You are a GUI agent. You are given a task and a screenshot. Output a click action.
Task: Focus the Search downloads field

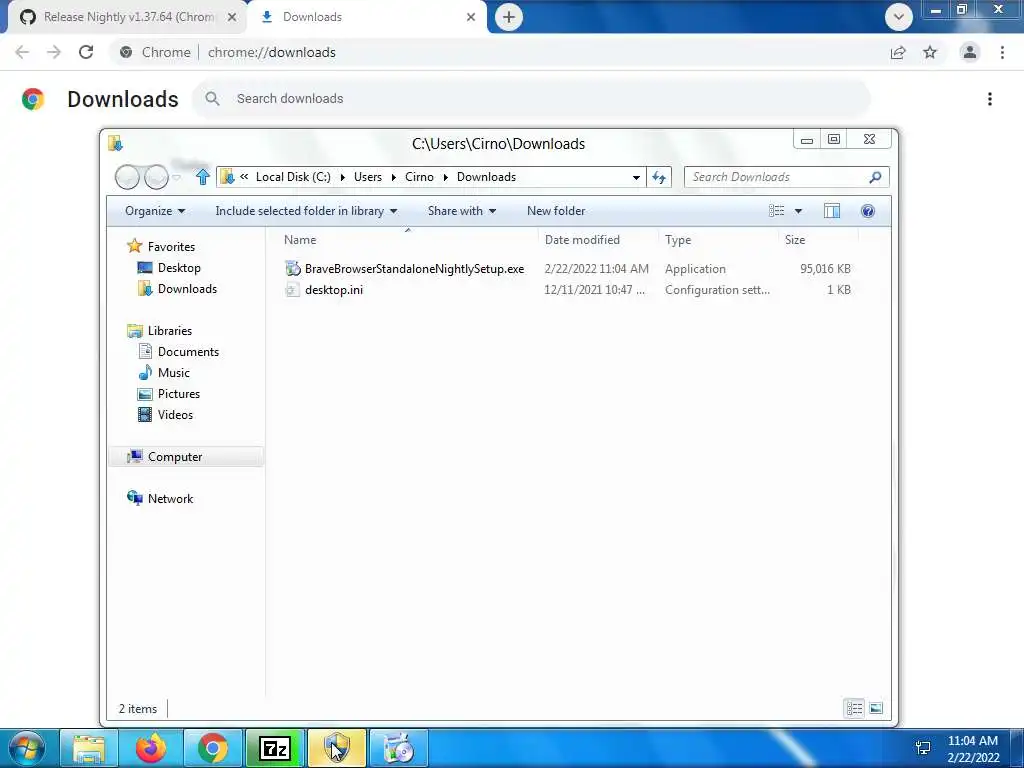[532, 99]
